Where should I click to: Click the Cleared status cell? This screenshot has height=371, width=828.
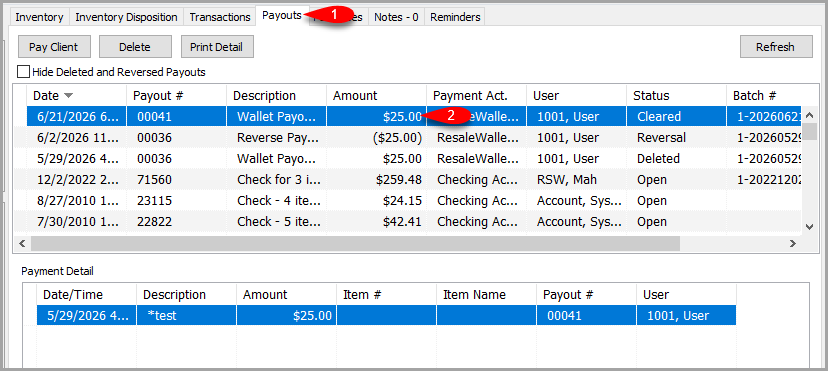tap(676, 116)
